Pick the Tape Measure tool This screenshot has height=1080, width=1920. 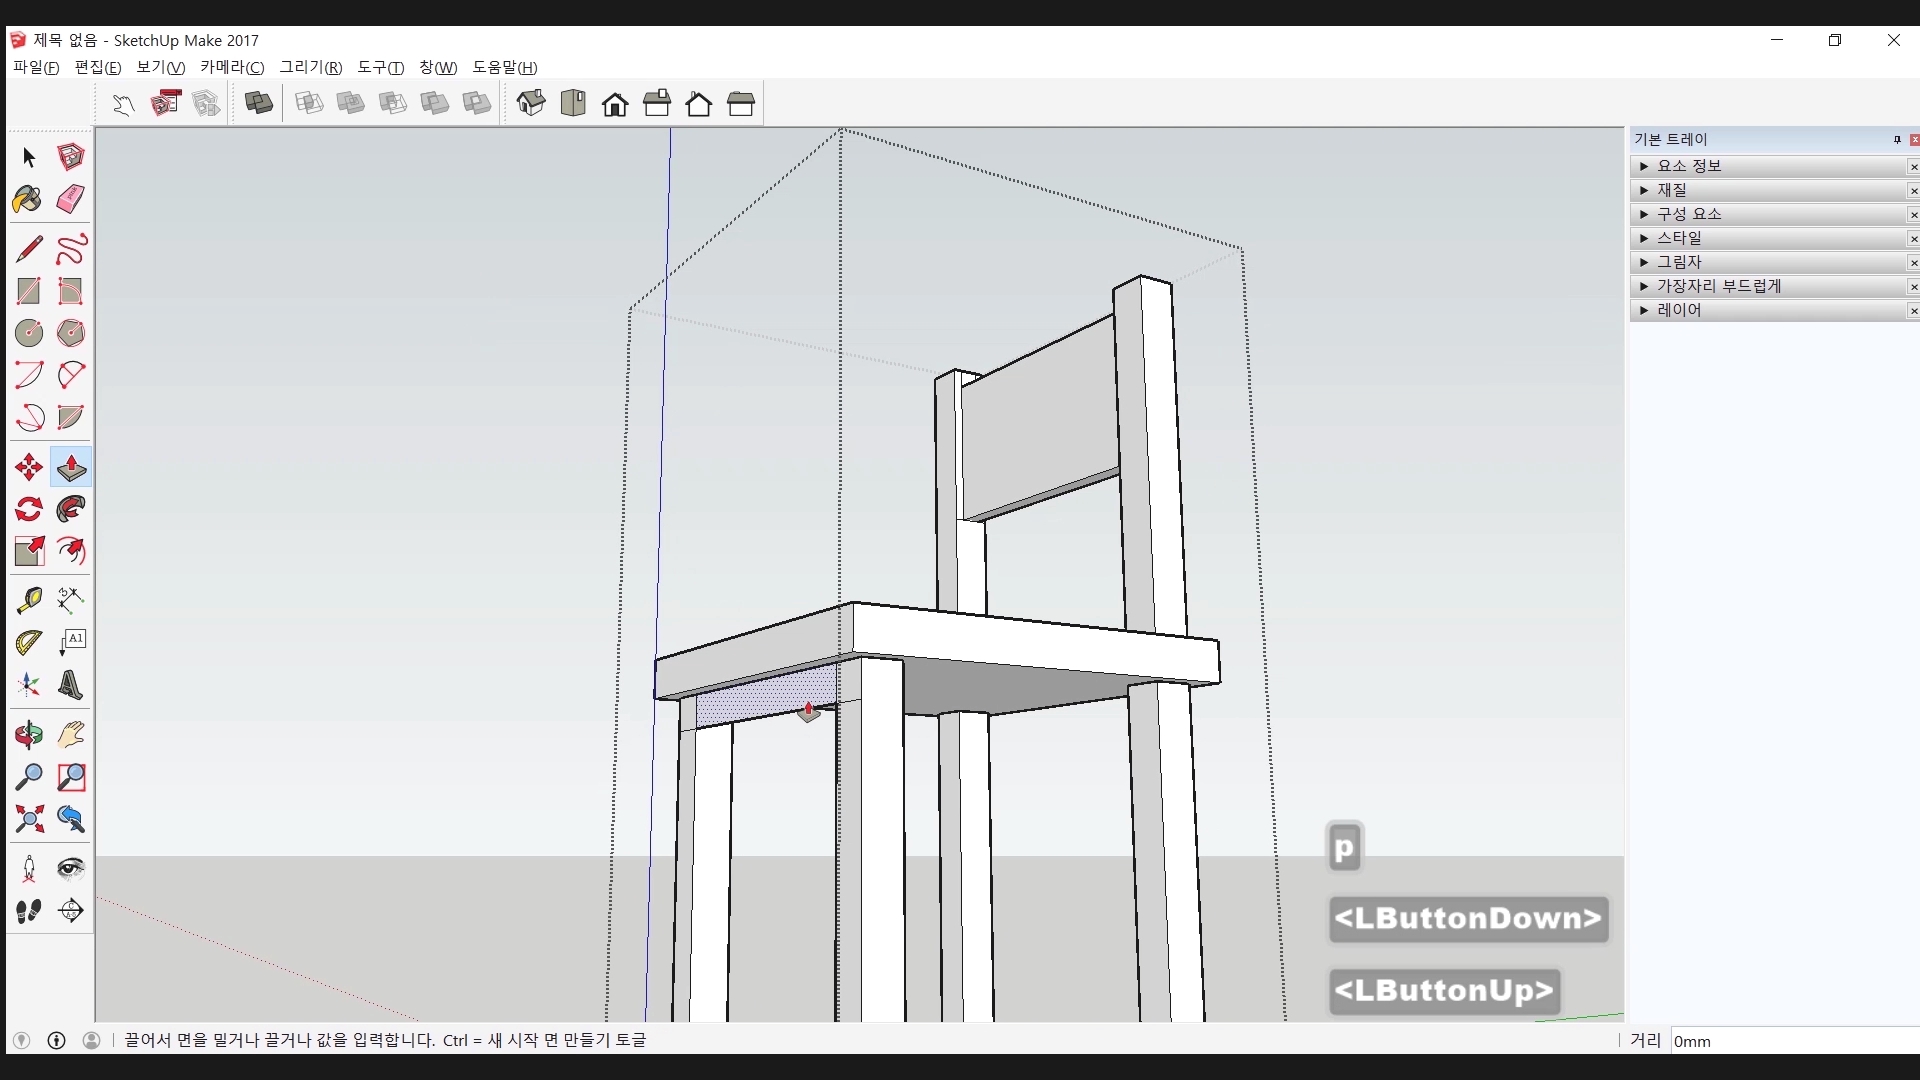coord(28,600)
